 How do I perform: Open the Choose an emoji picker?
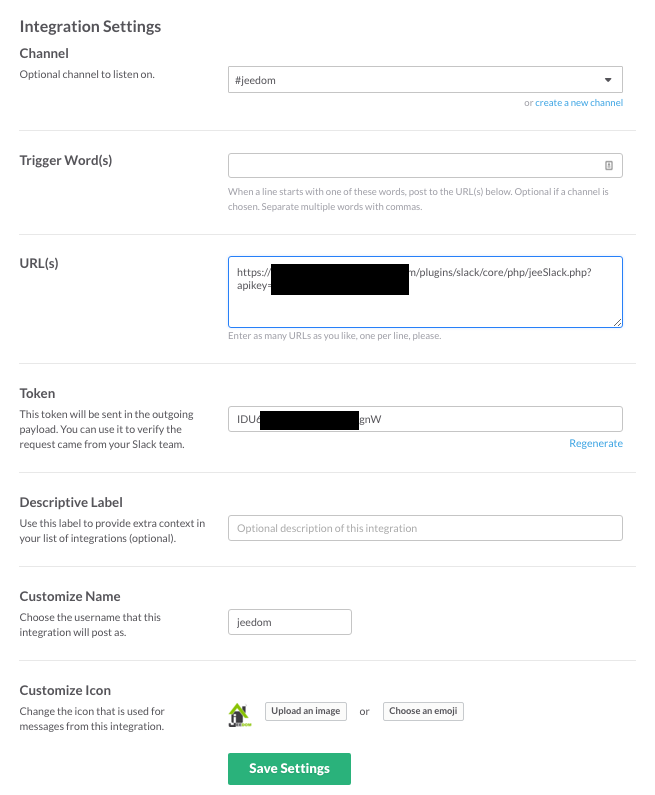pos(423,711)
